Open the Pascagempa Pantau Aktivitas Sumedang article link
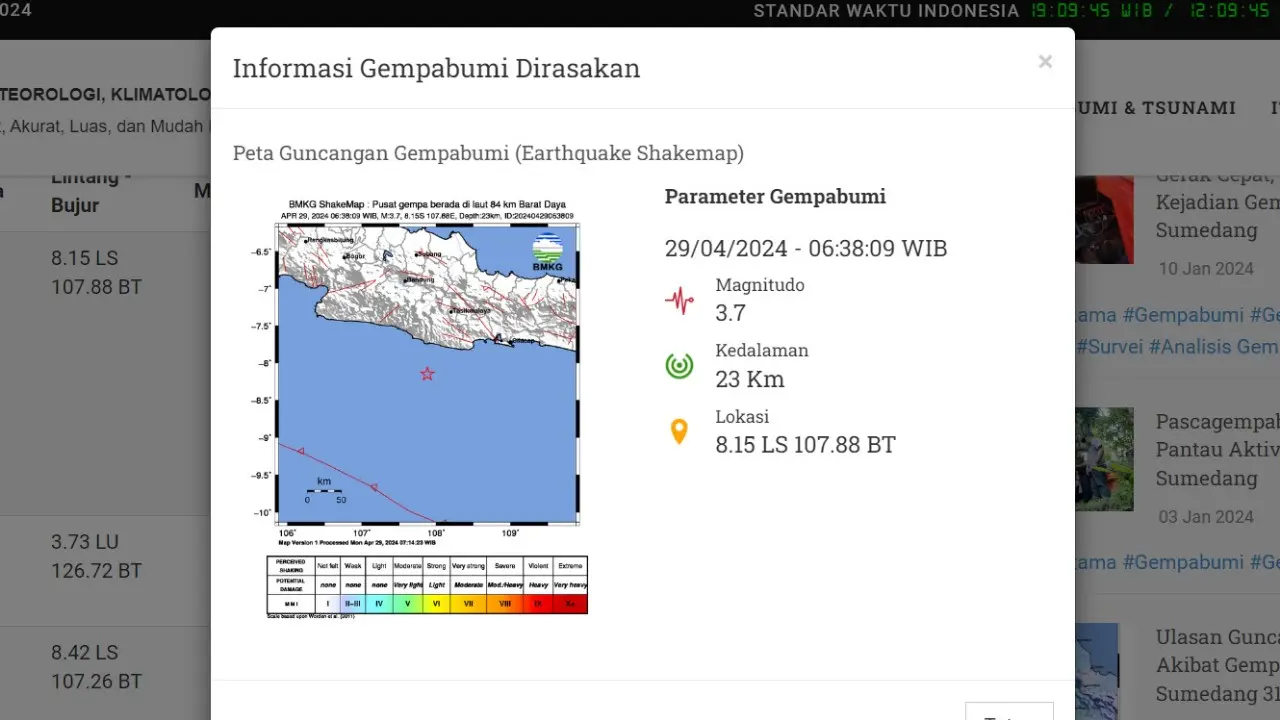The width and height of the screenshot is (1280, 720). [x=1217, y=450]
